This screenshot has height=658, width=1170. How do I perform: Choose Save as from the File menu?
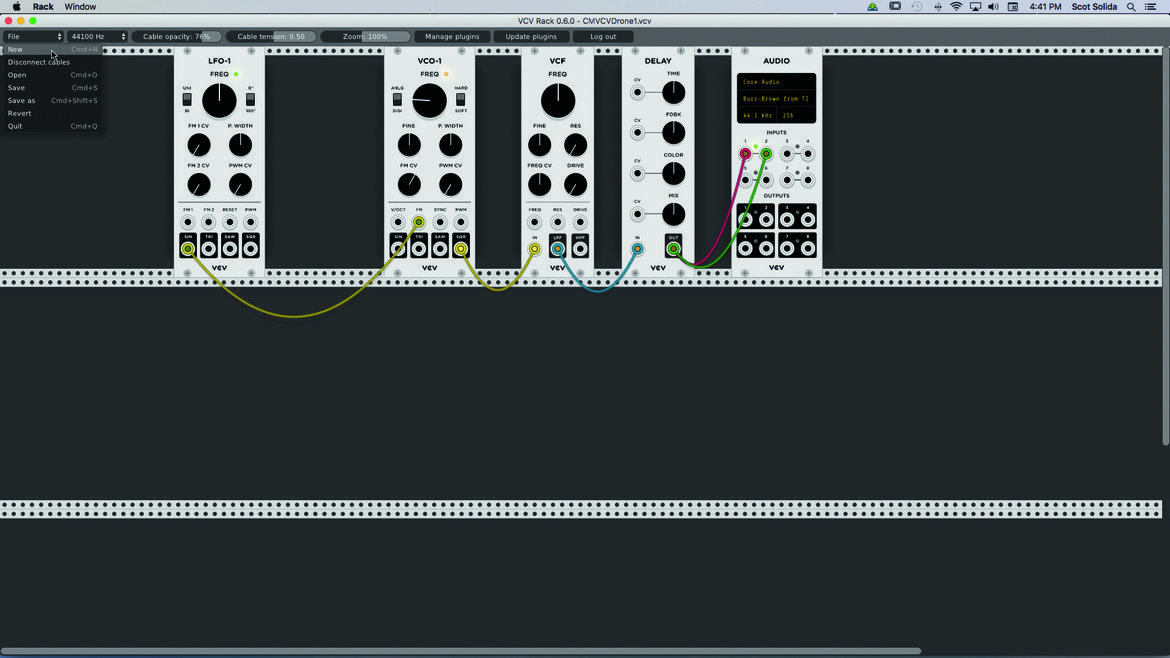[x=52, y=100]
